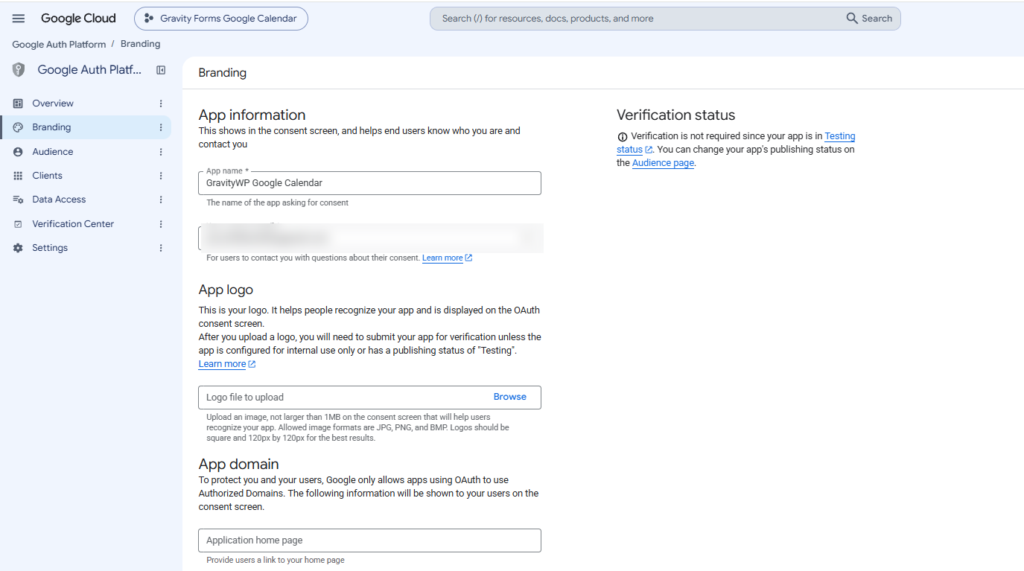Click the Data Access icon
Viewport: 1024px width, 571px height.
(x=18, y=199)
